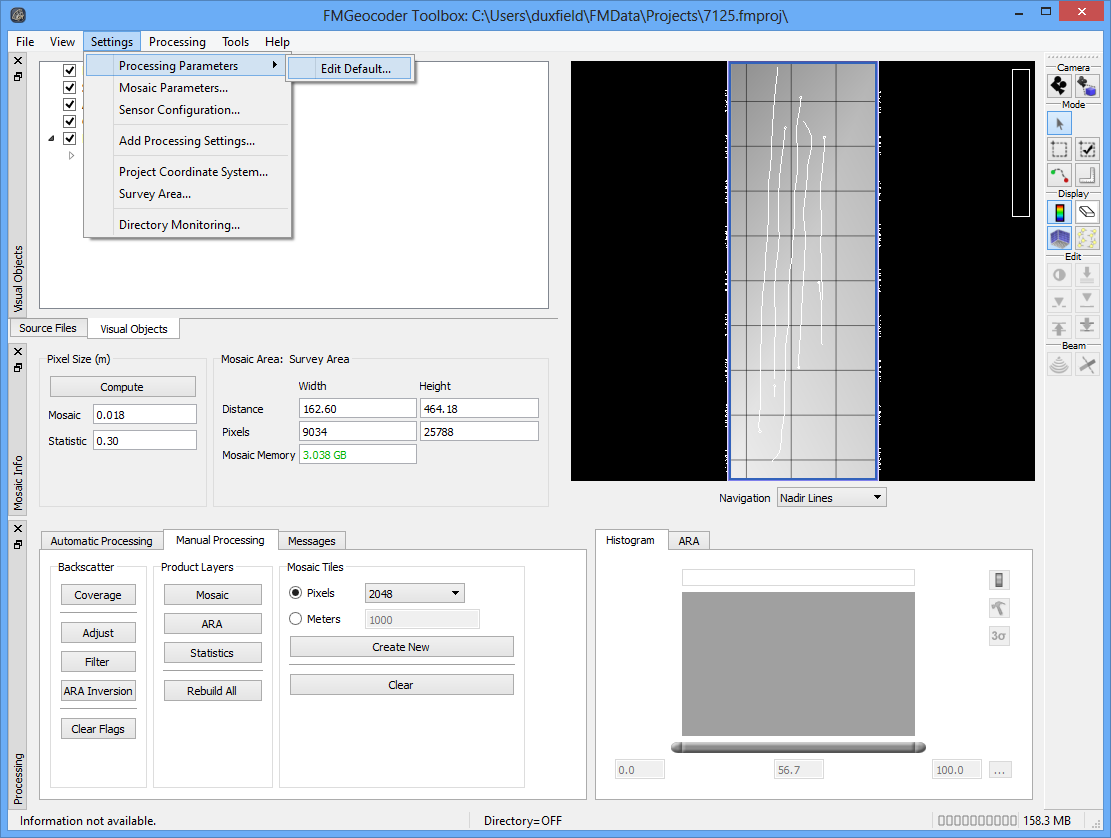The width and height of the screenshot is (1111, 838).
Task: Click the 3σ histogram button
Action: pyautogui.click(x=998, y=636)
